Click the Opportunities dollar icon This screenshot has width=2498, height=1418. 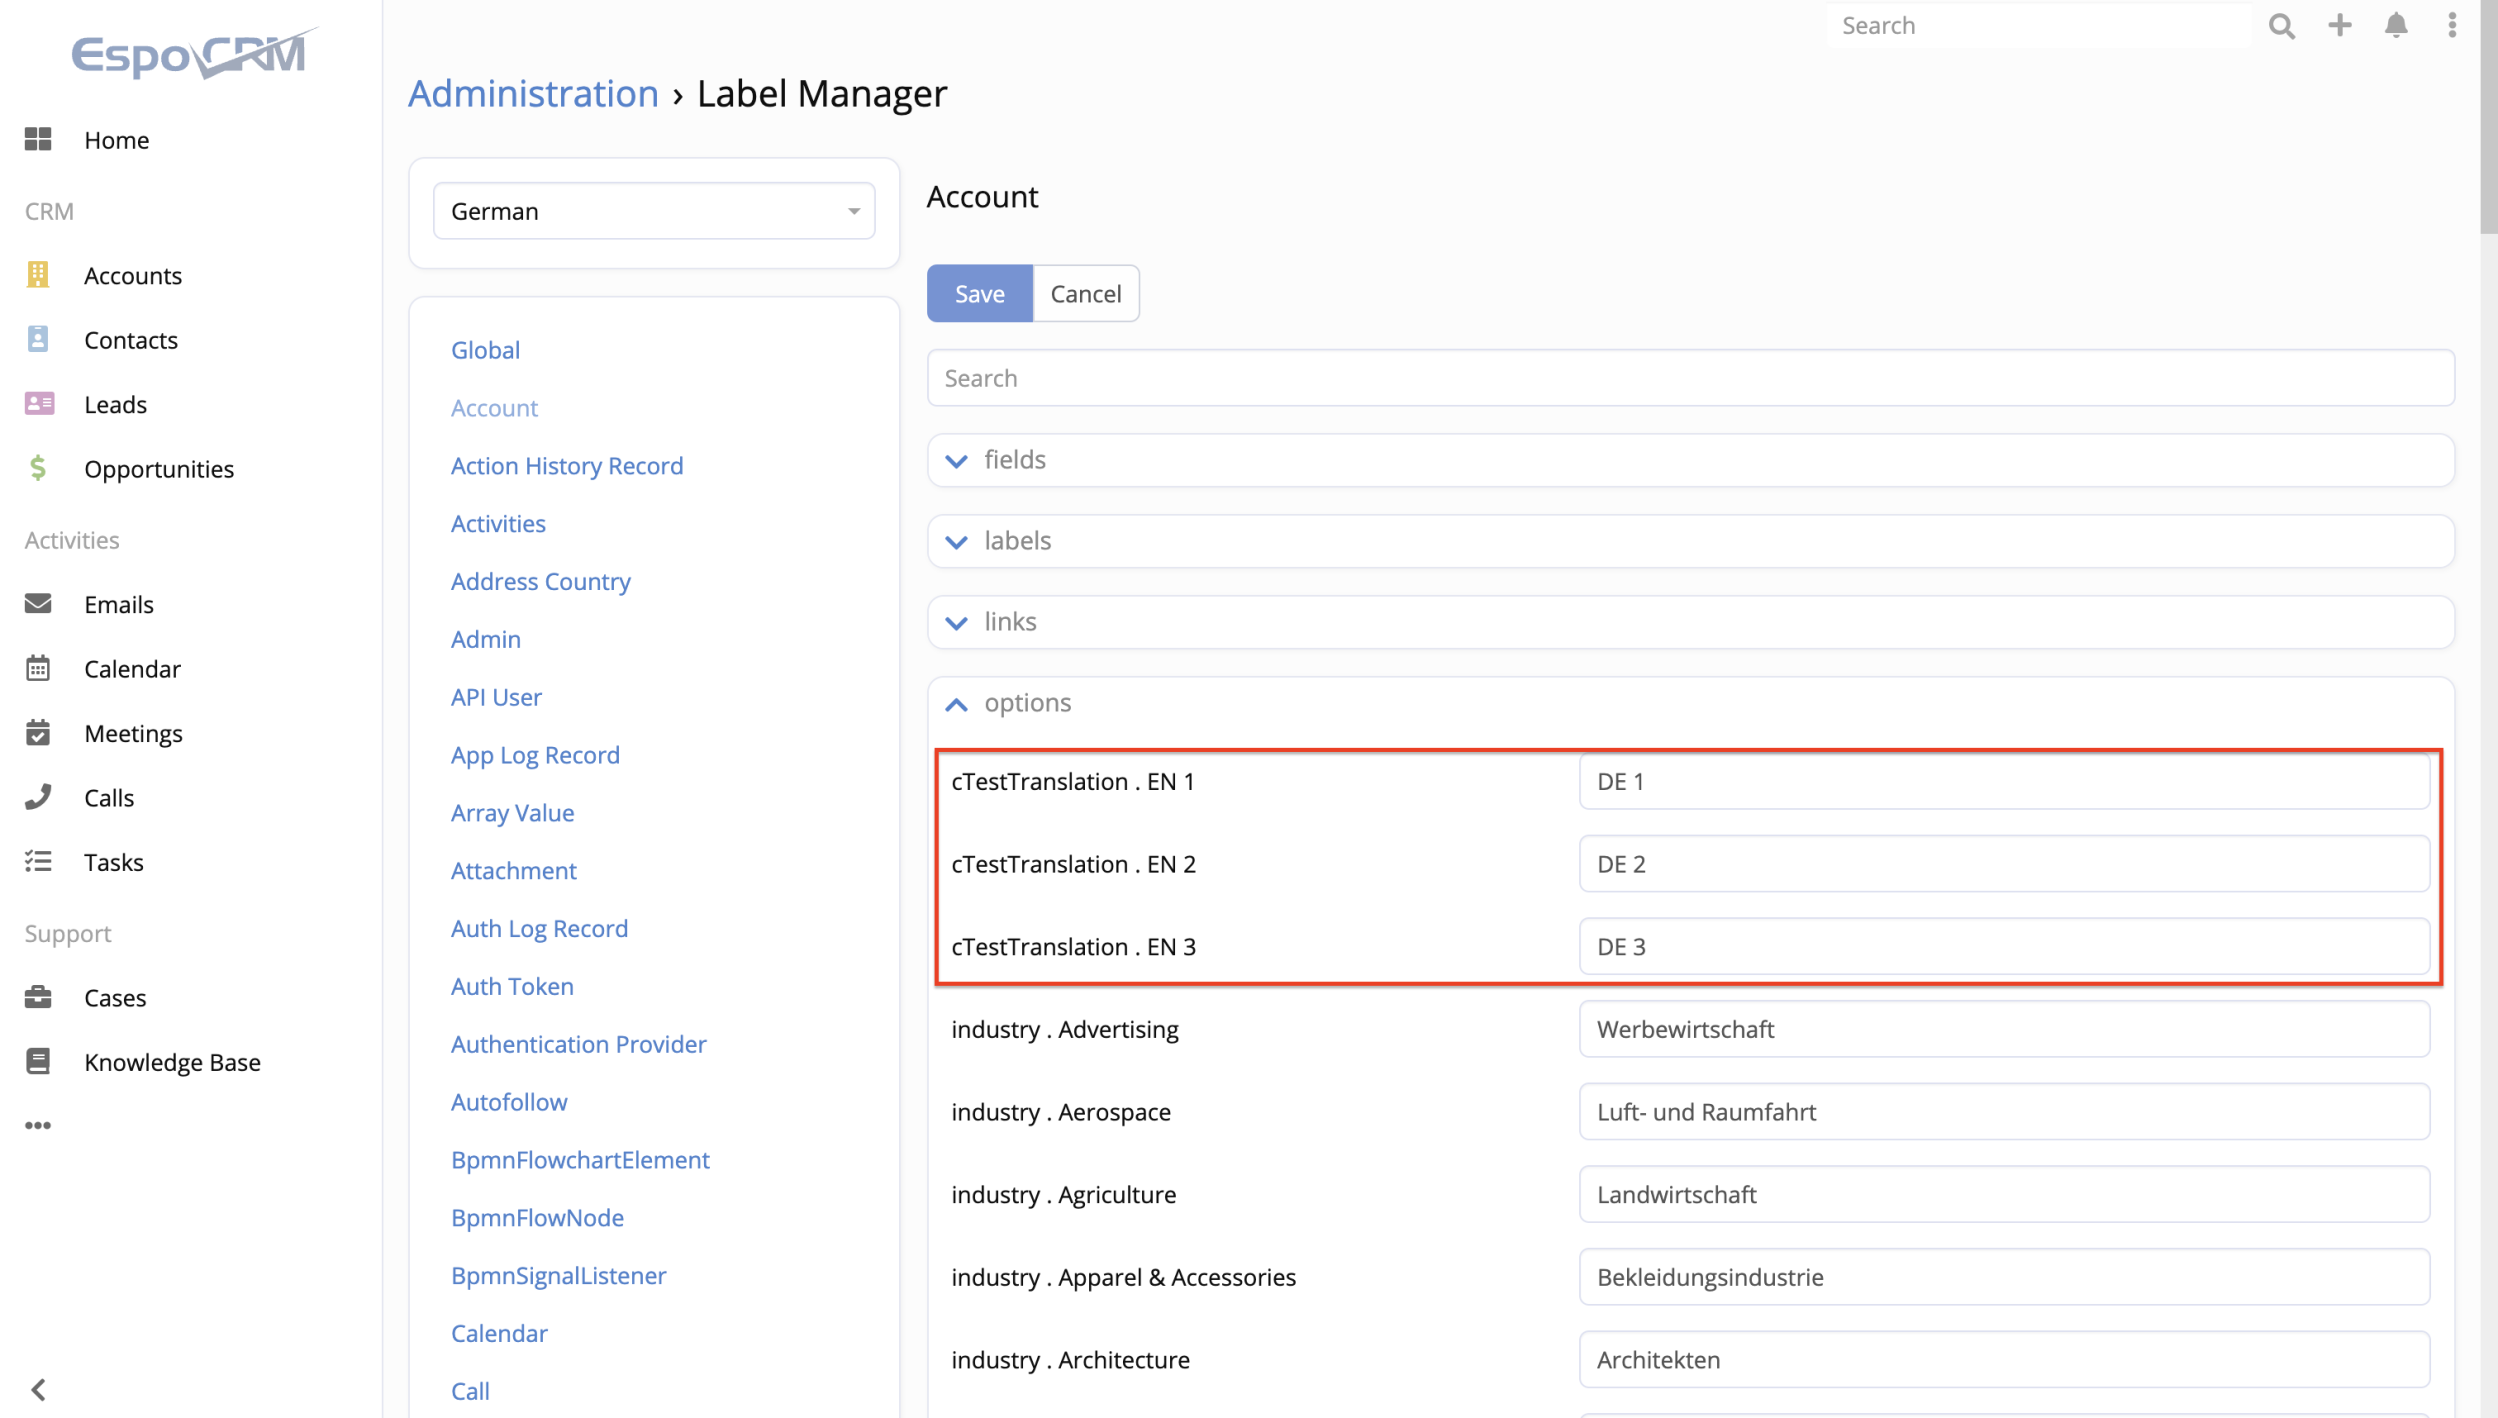coord(38,468)
